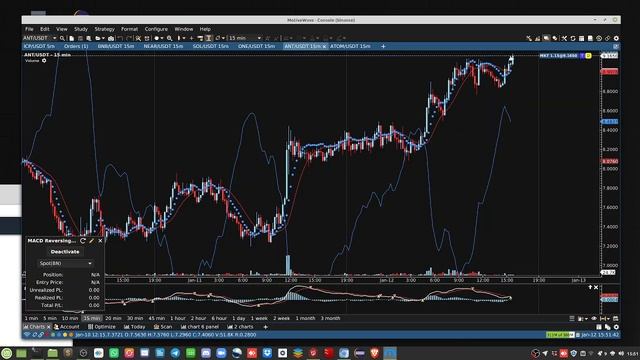Screen dimensions: 640x360
Task: Open the Study menu
Action: (x=81, y=29)
